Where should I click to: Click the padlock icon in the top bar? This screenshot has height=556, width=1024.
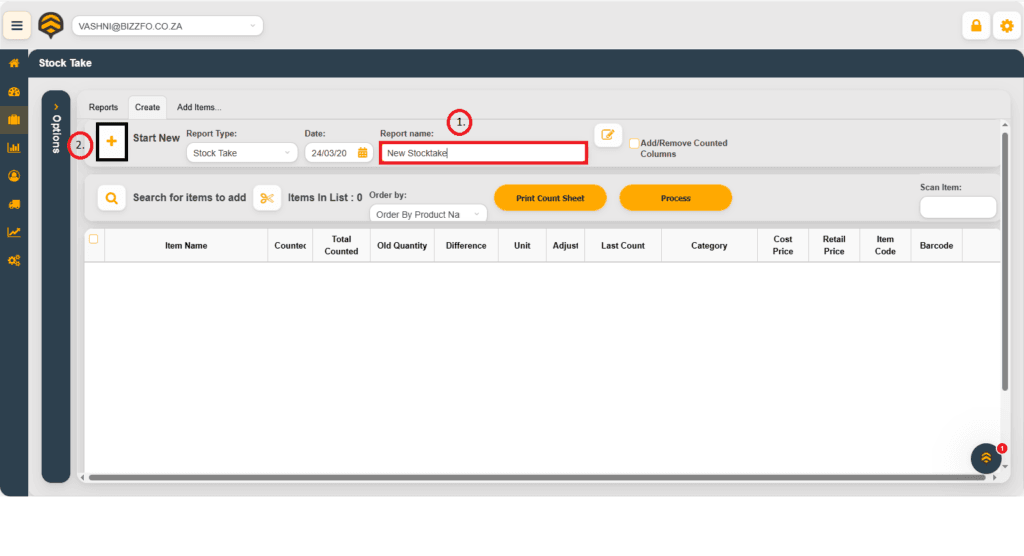coord(976,26)
